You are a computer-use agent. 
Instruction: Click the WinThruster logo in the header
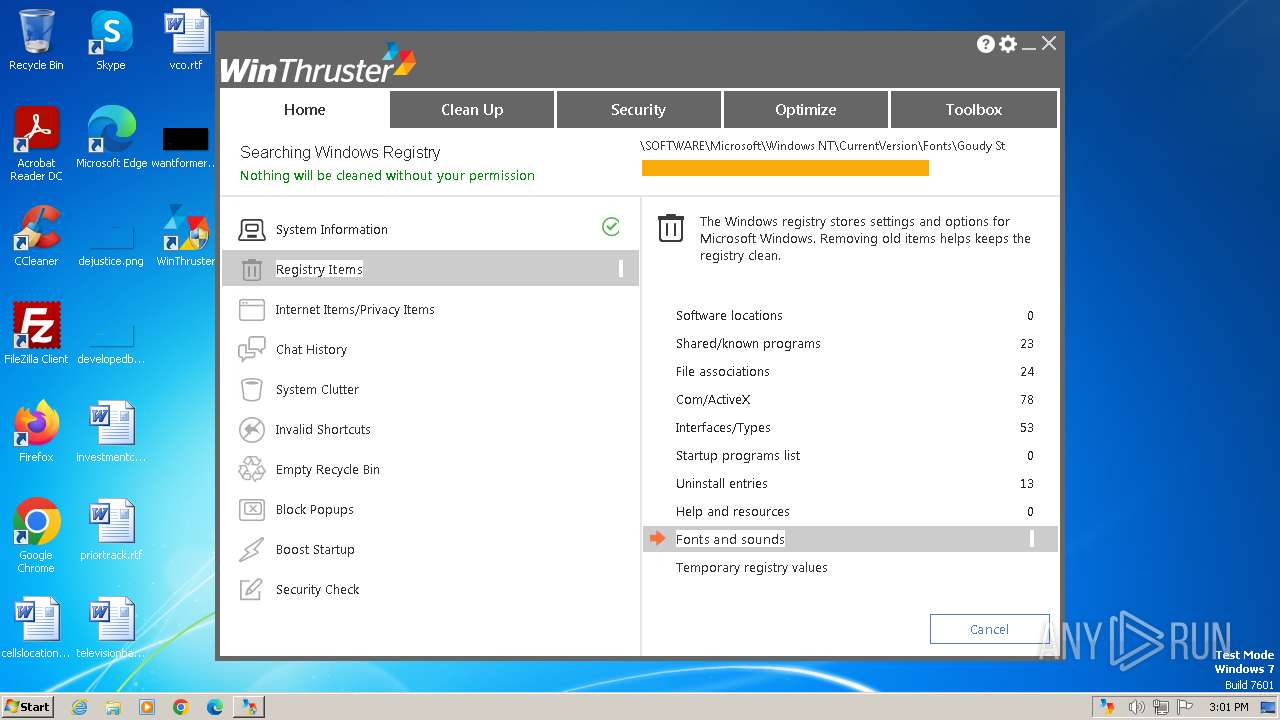tap(318, 63)
